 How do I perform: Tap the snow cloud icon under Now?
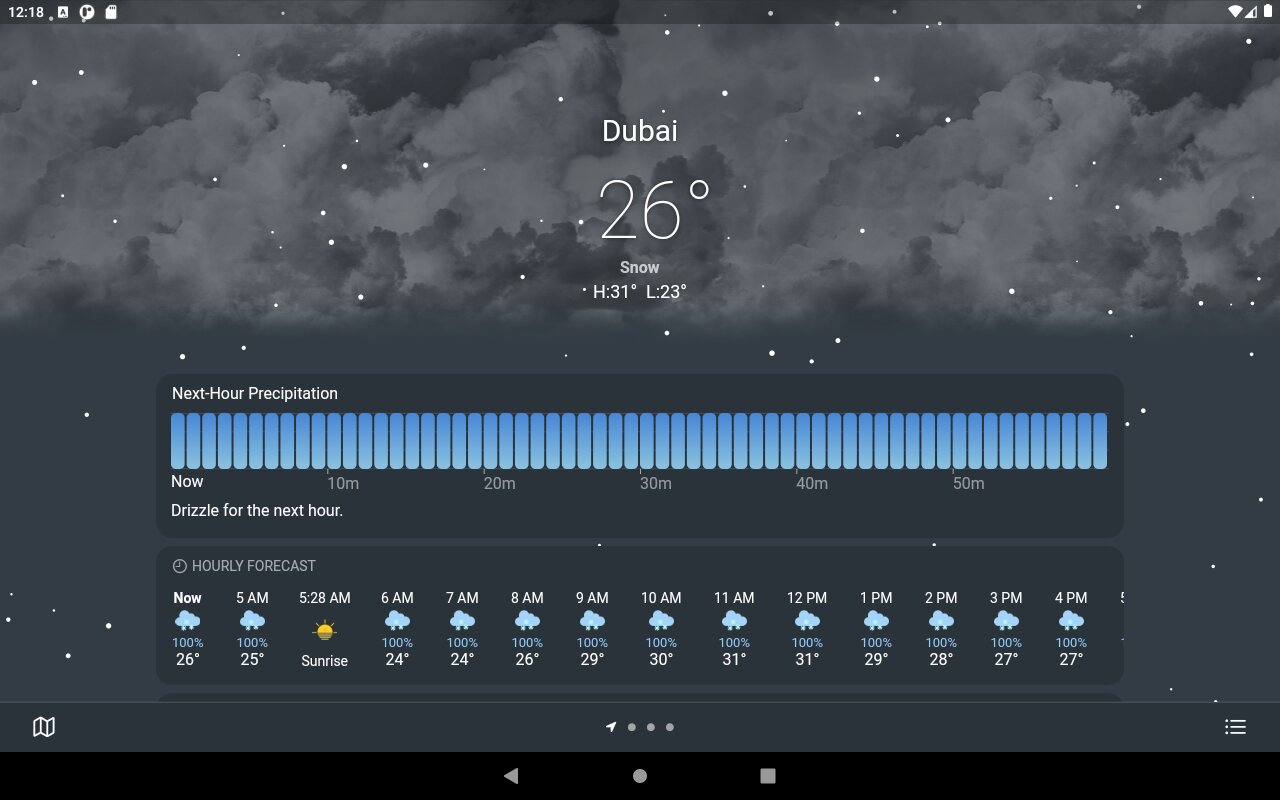tap(187, 621)
